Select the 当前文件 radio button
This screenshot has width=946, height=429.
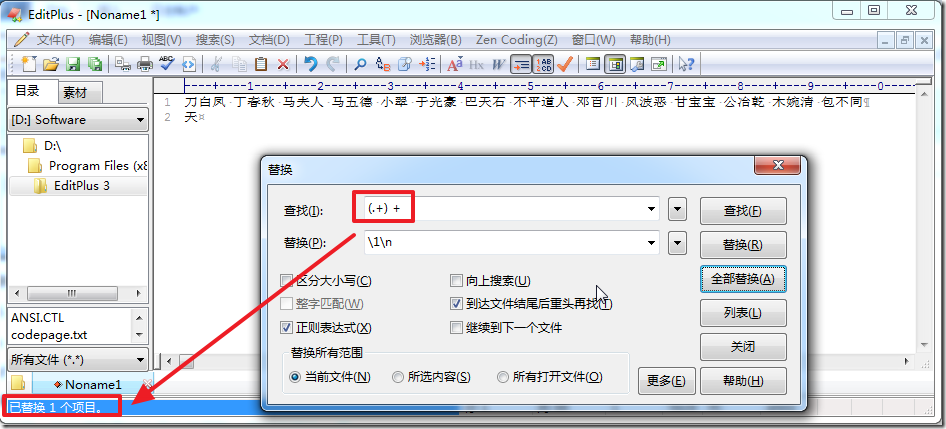pos(295,377)
